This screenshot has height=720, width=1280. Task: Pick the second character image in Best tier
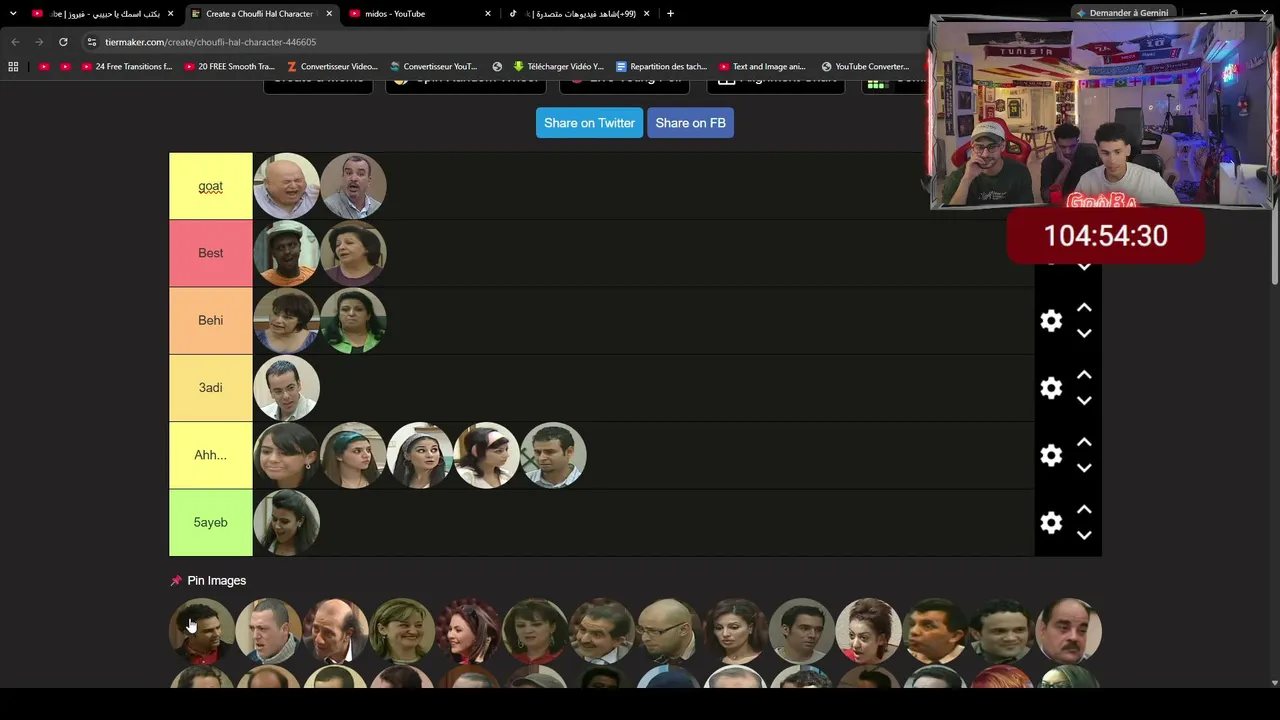point(354,253)
